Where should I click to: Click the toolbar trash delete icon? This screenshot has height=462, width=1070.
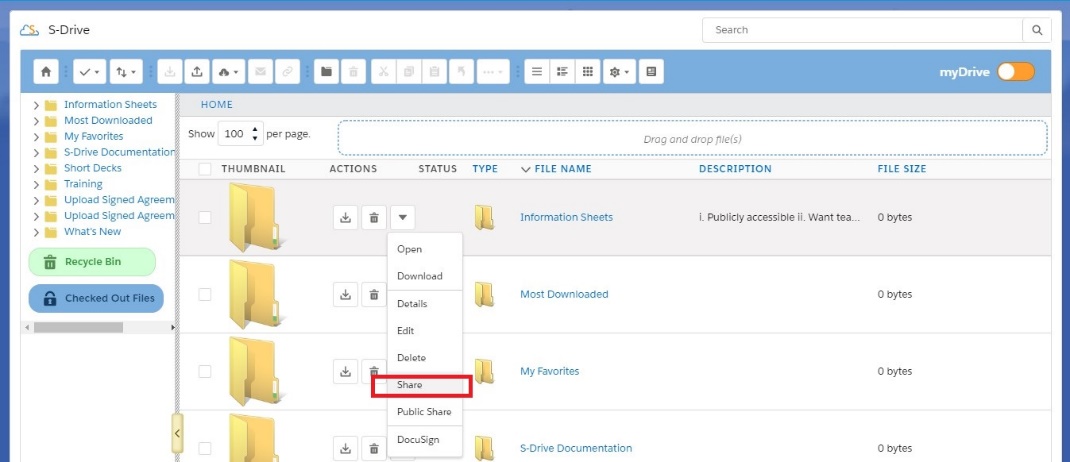(x=353, y=72)
